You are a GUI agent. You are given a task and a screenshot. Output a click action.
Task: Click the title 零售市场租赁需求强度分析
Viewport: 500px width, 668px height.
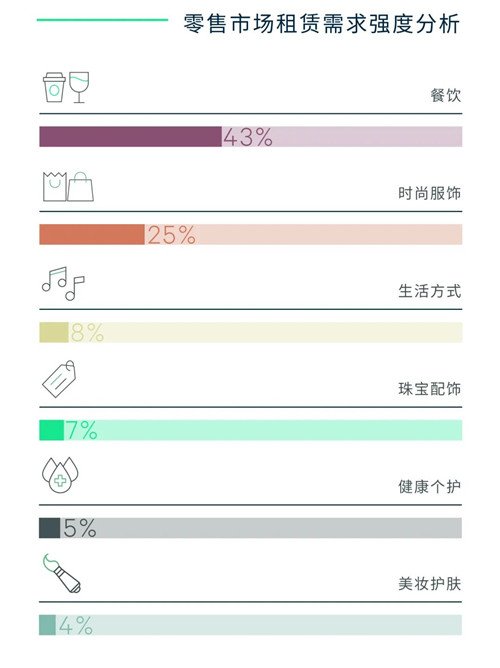coord(322,23)
